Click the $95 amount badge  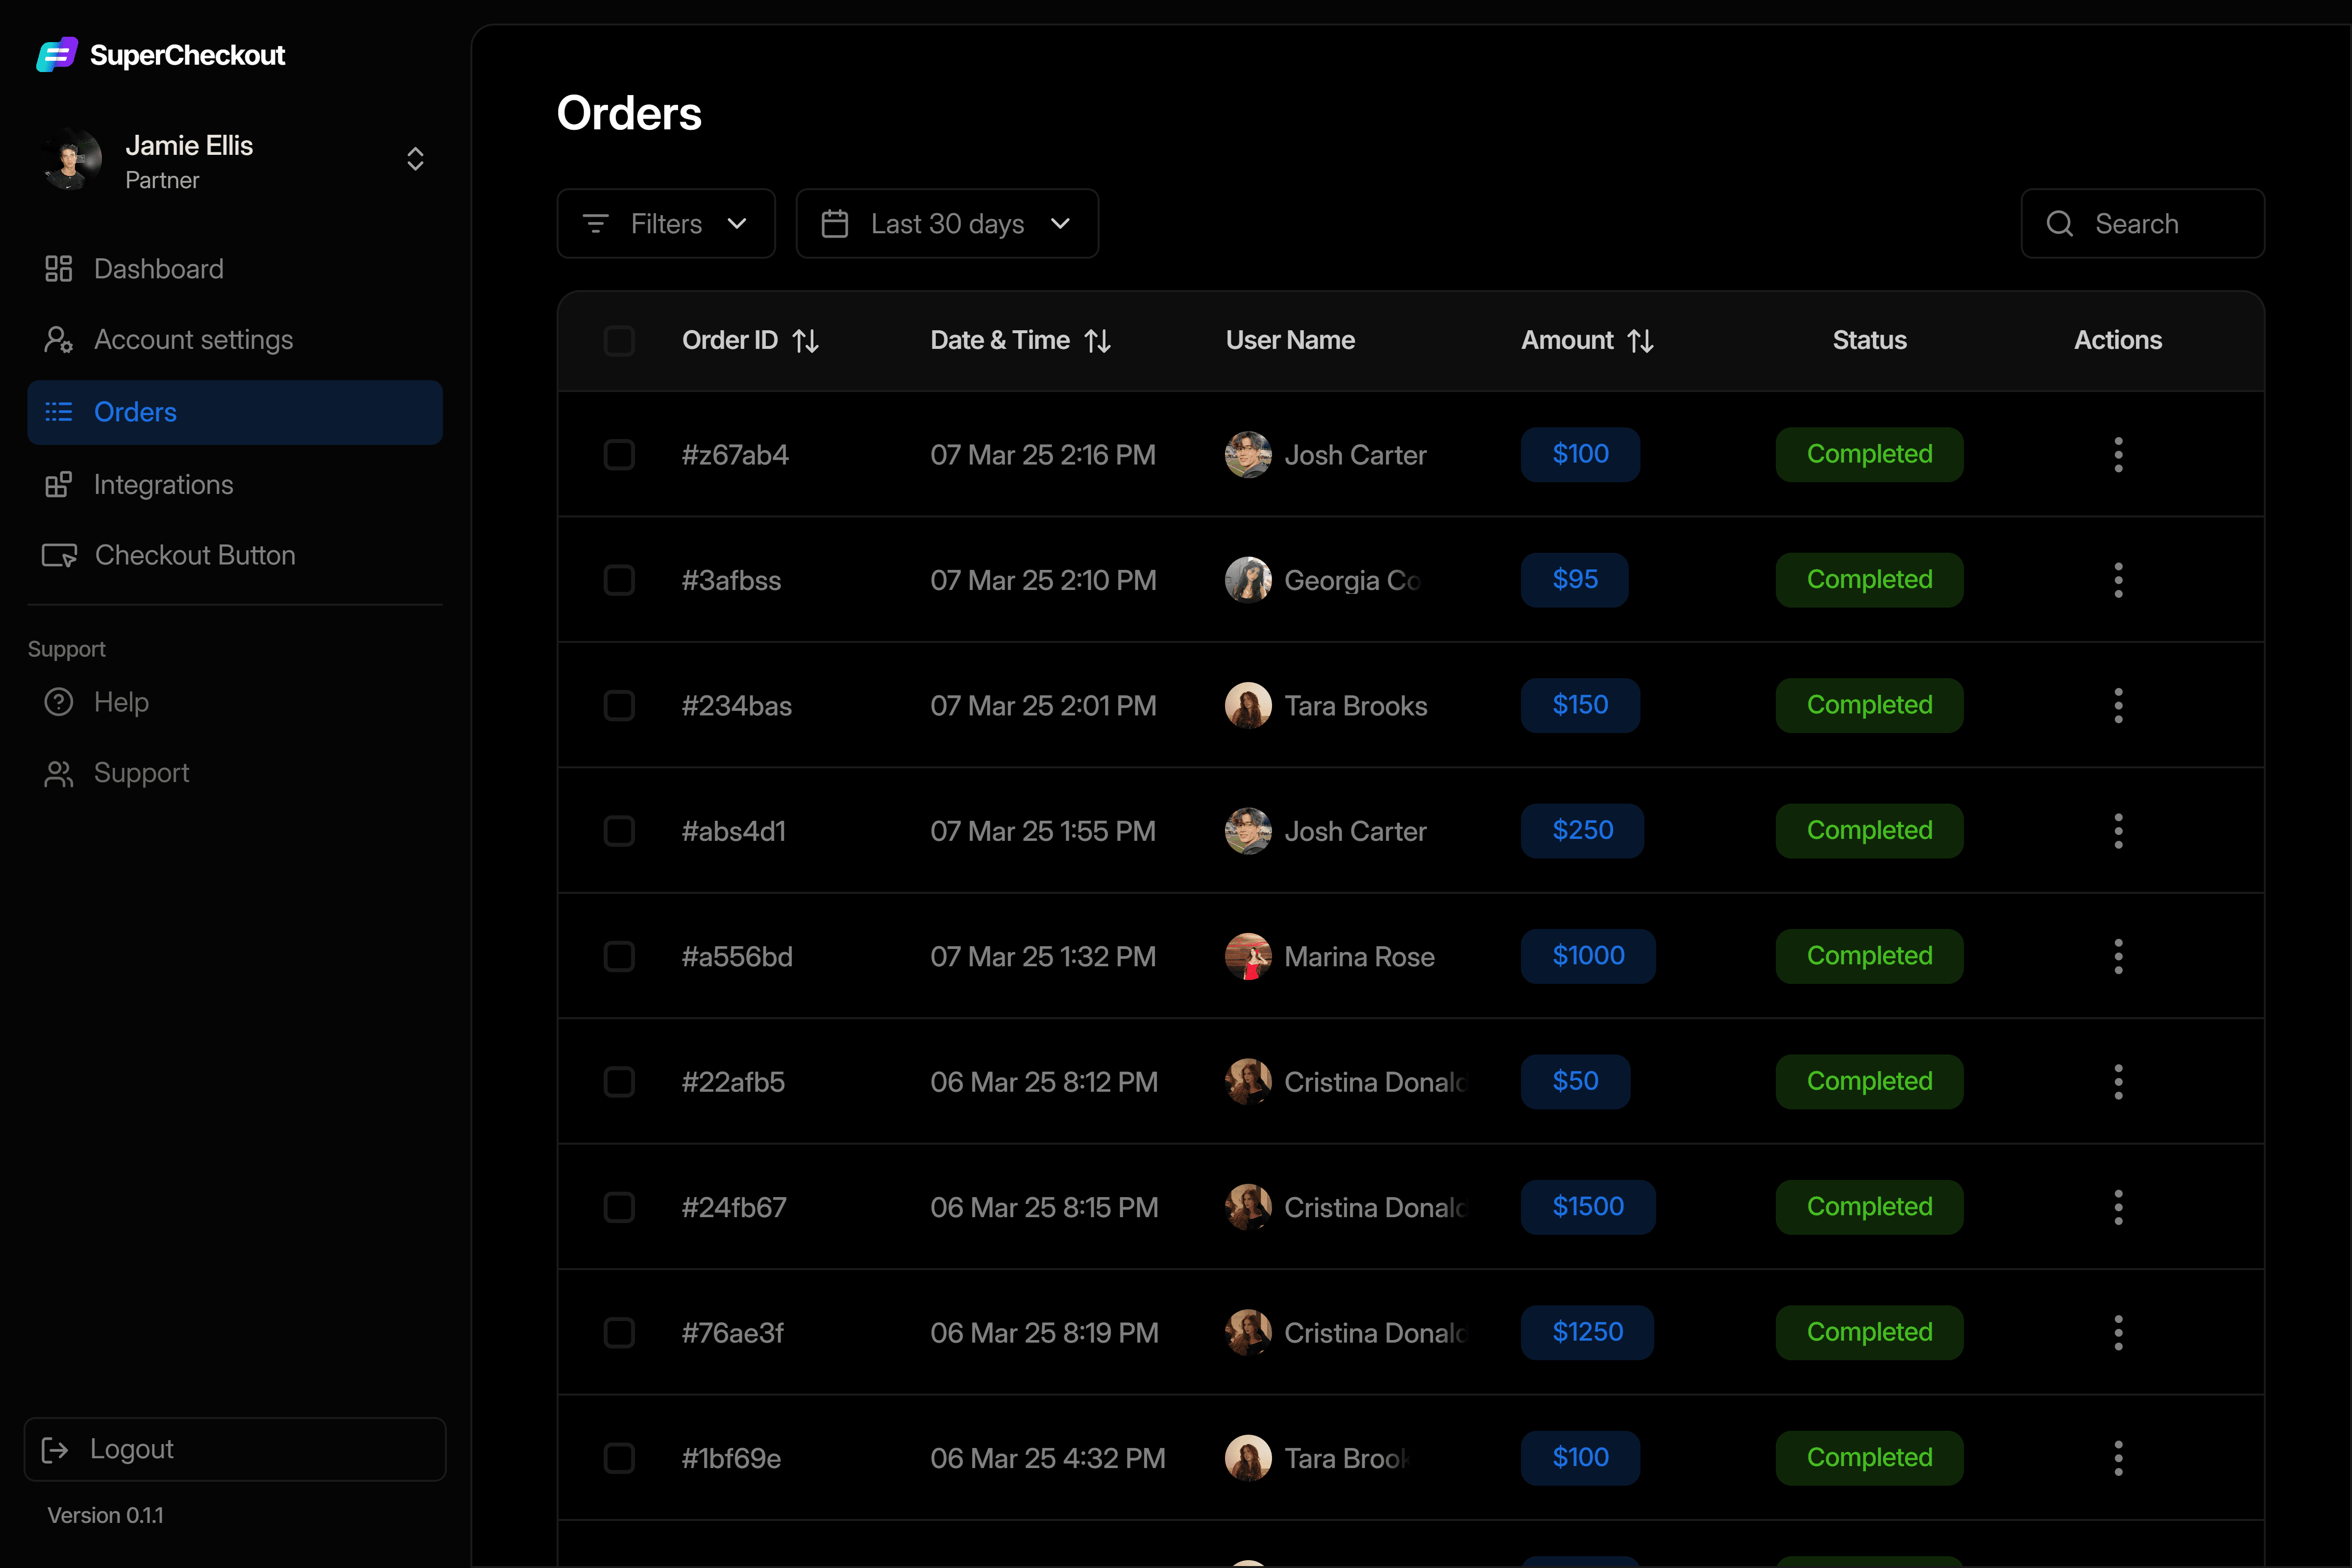1575,580
